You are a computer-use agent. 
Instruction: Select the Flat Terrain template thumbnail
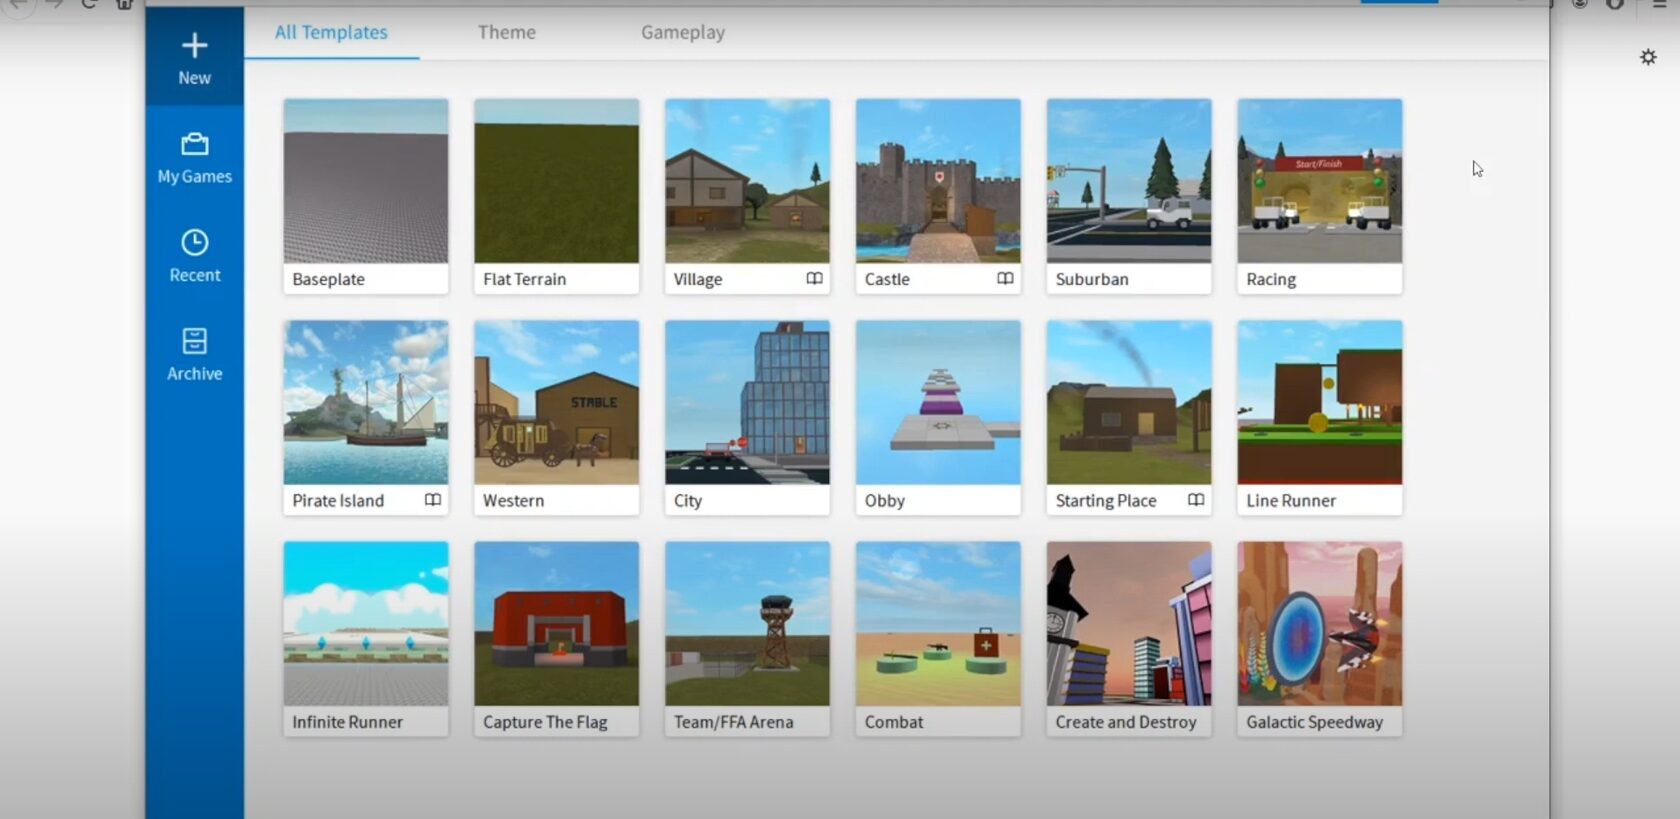(x=557, y=181)
